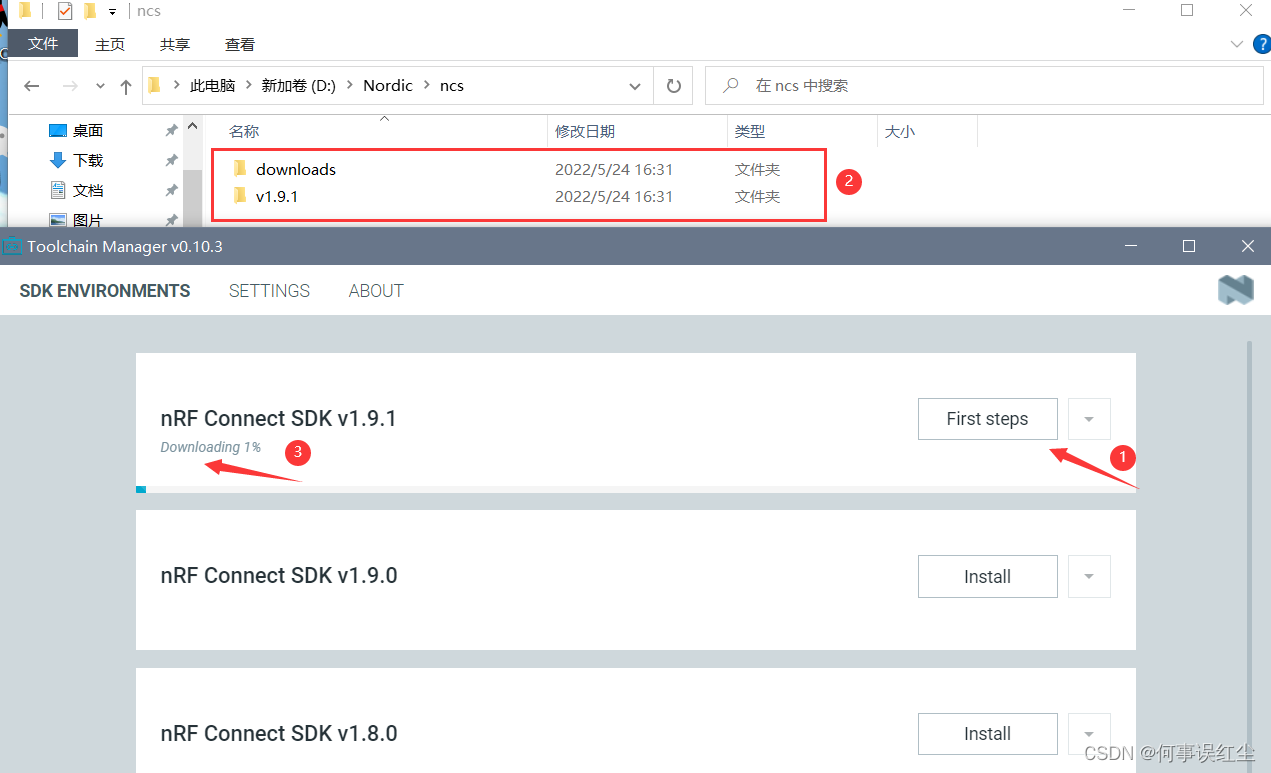Open dropdown arrow for SDK v1.9.1

[1089, 419]
